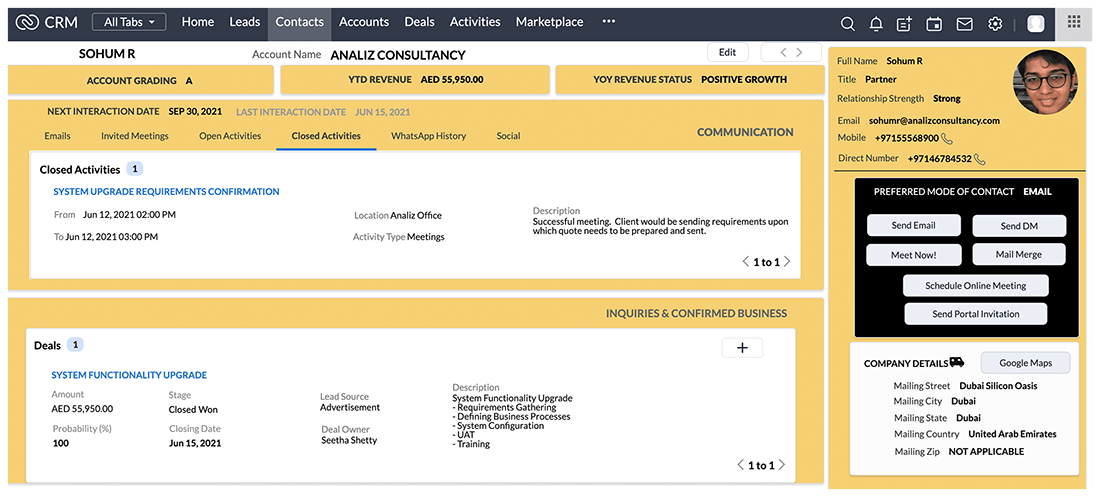Click the Send DM button
Image resolution: width=1100 pixels, height=497 pixels.
click(1019, 226)
